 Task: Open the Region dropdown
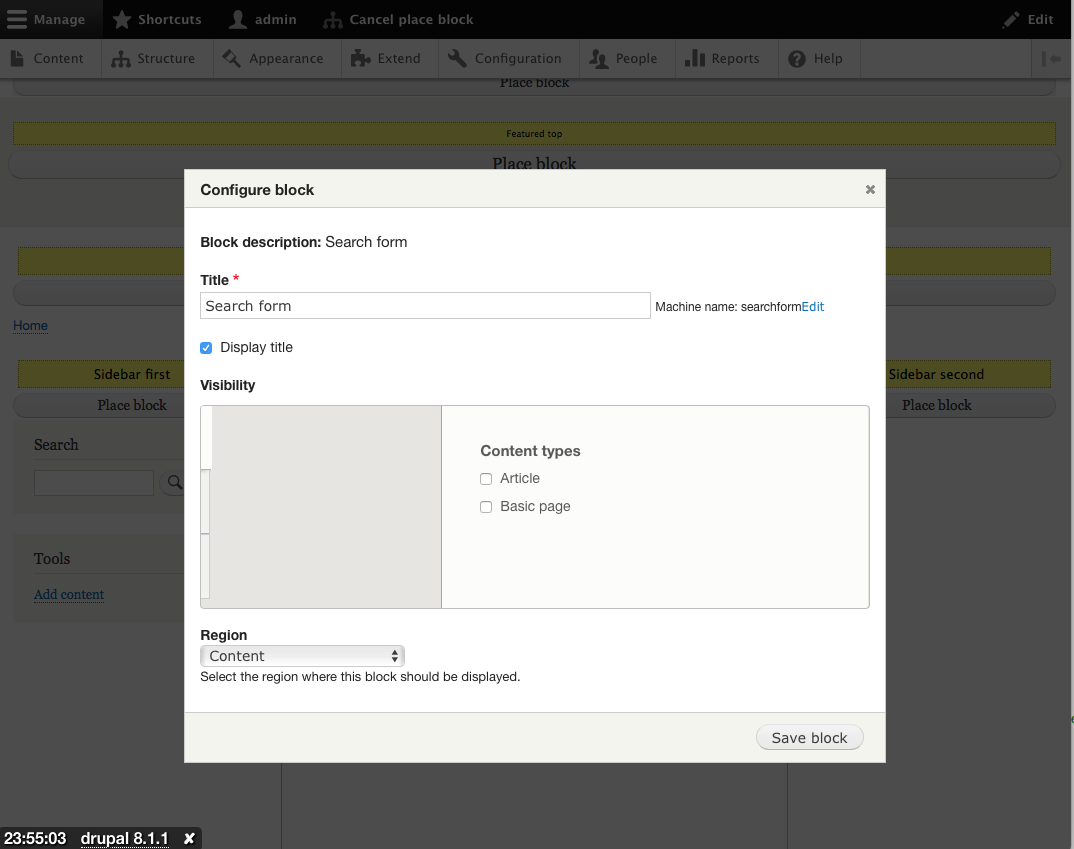click(x=302, y=656)
